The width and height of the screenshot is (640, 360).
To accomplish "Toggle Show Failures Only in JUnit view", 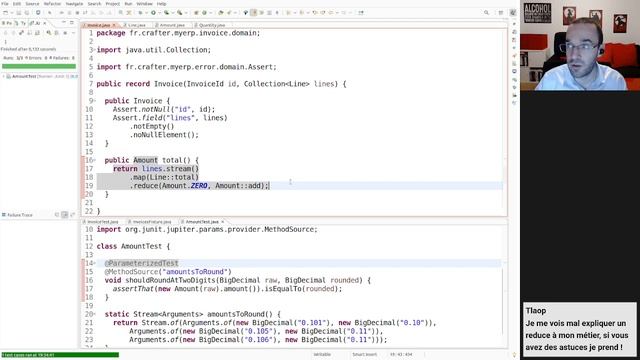I will click(21, 33).
